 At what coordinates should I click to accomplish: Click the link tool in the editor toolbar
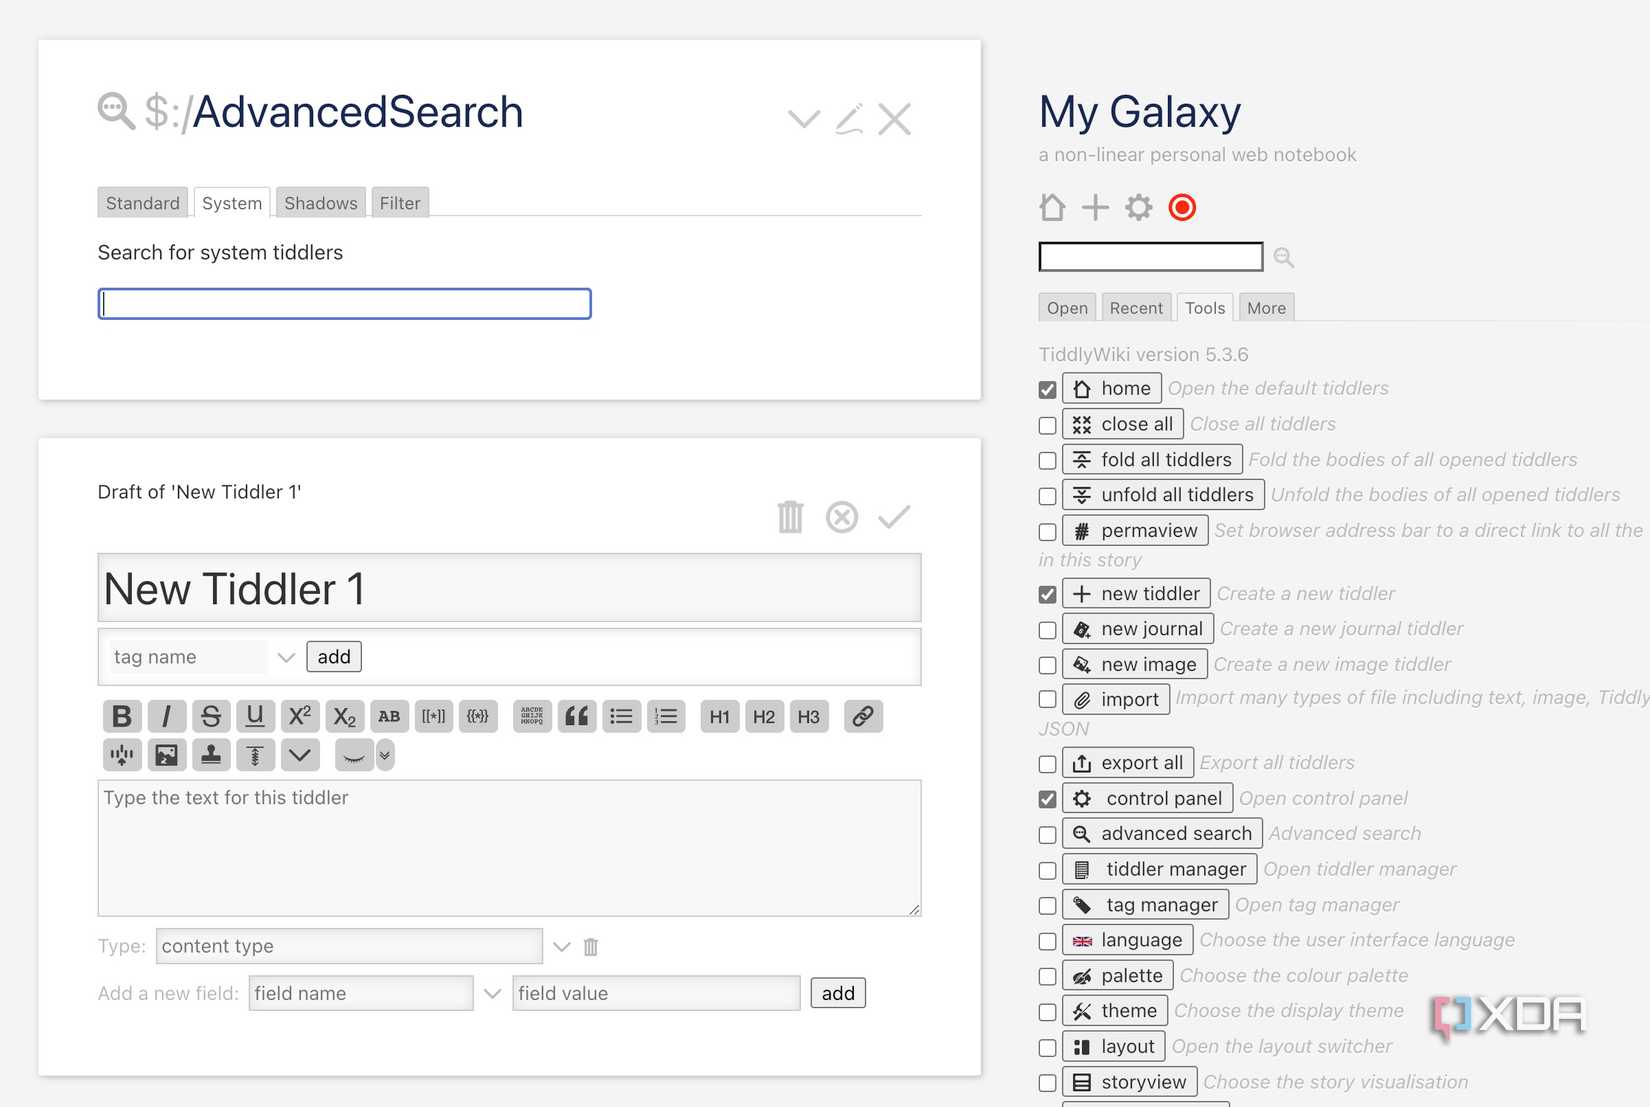click(x=862, y=716)
